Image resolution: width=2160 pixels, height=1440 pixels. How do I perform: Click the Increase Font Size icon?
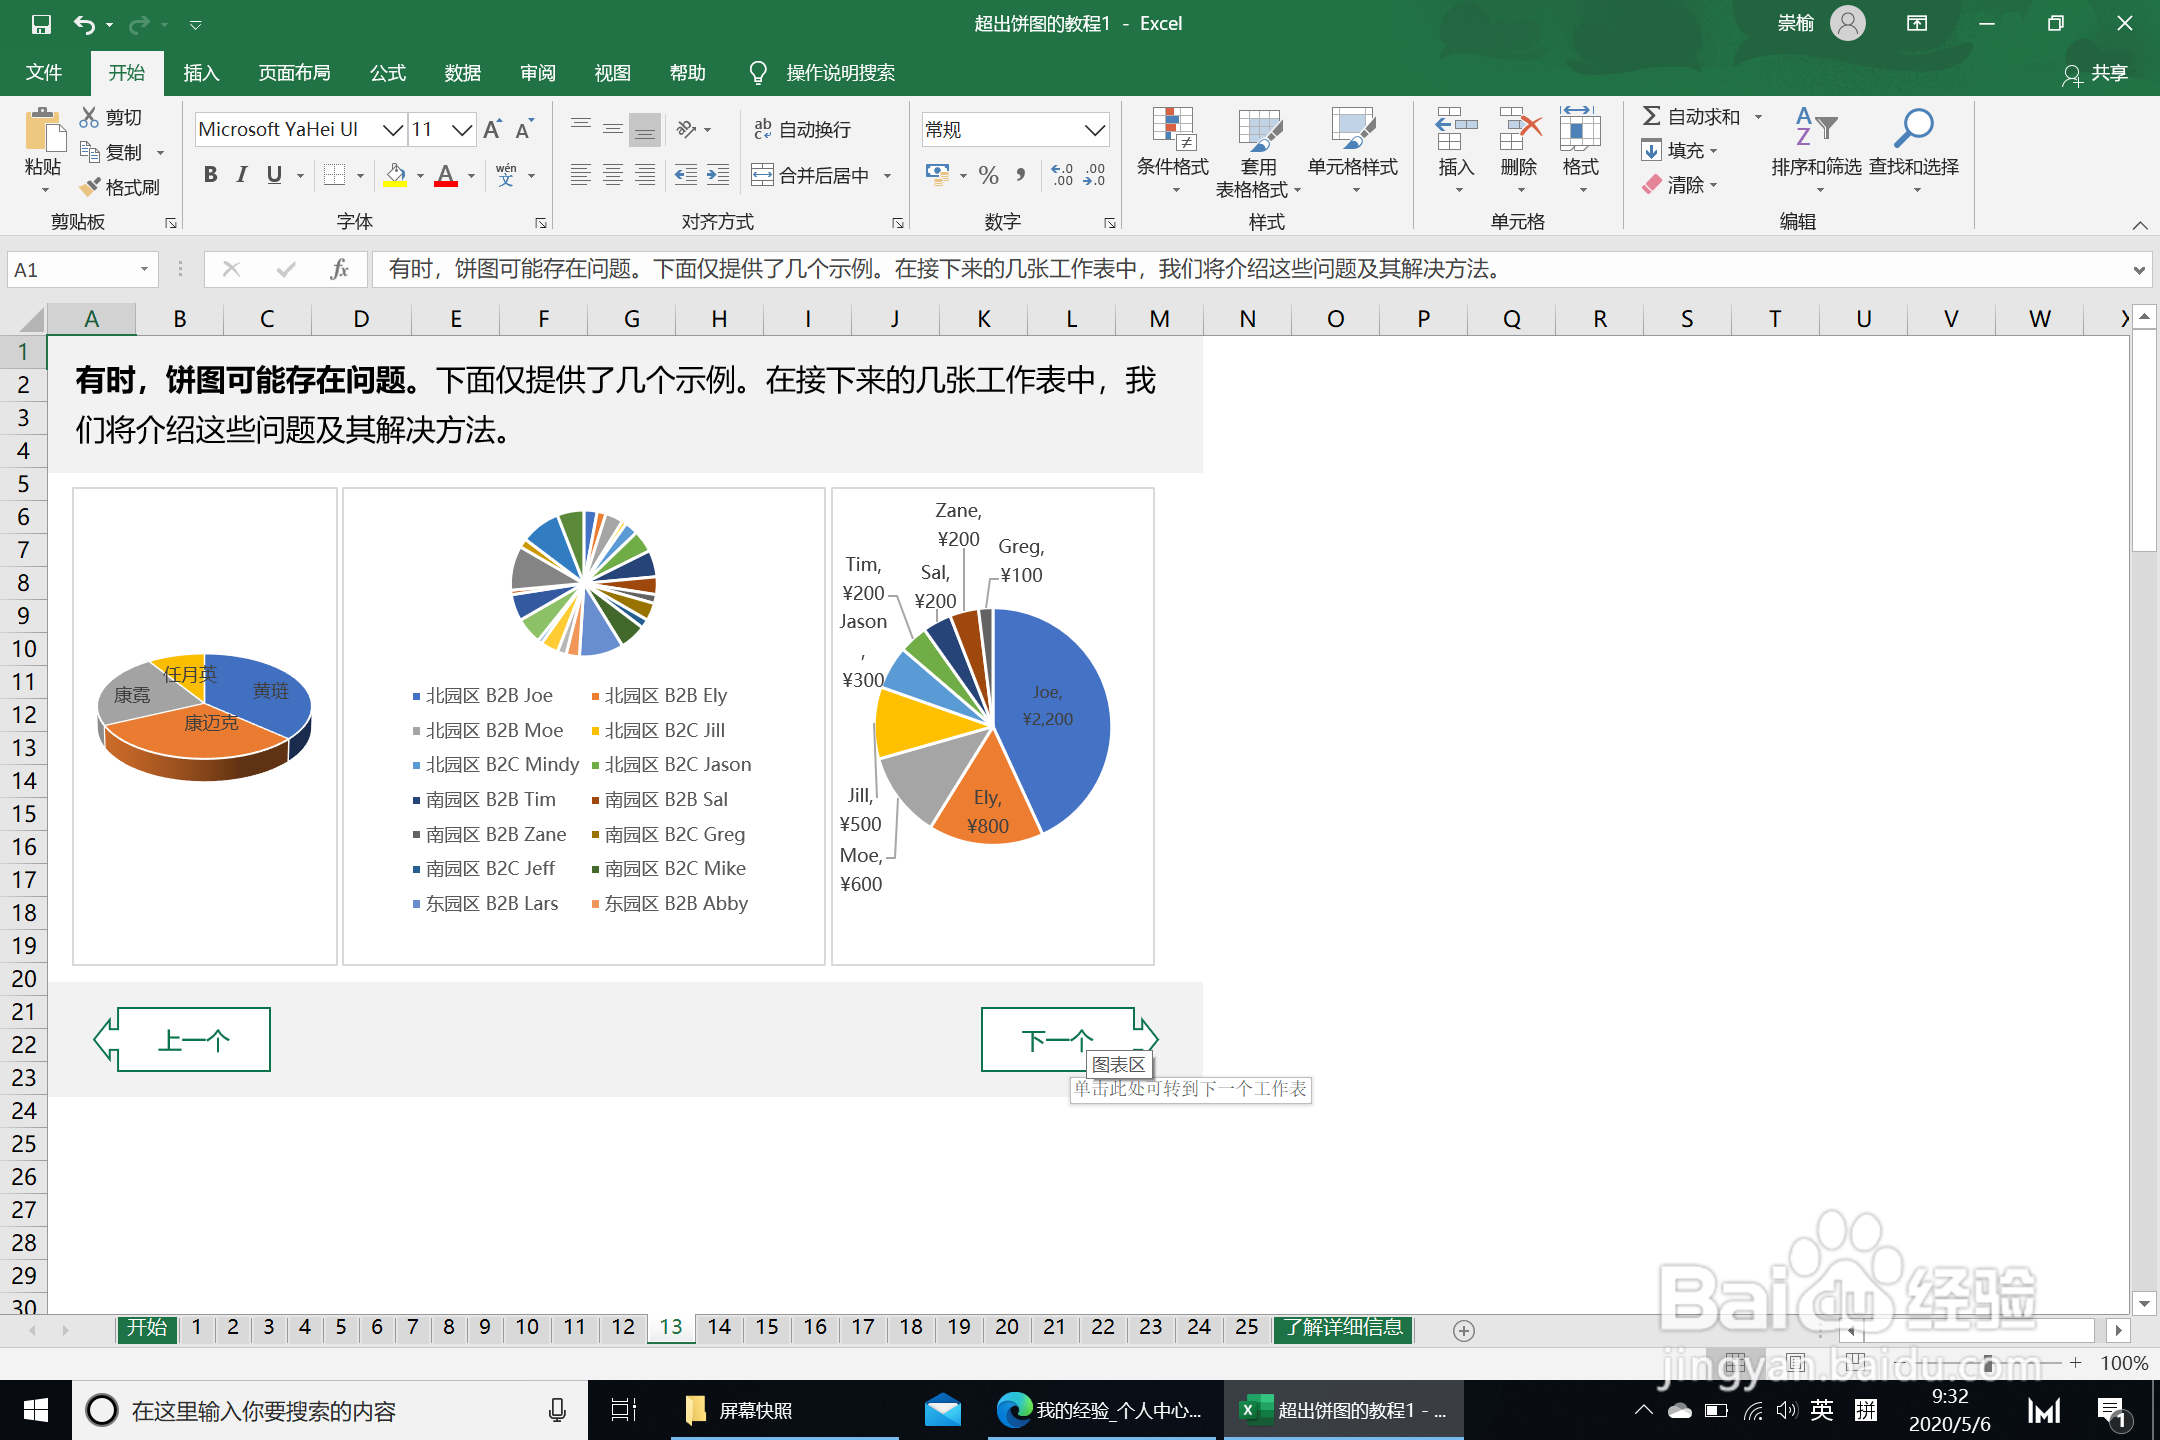(492, 130)
